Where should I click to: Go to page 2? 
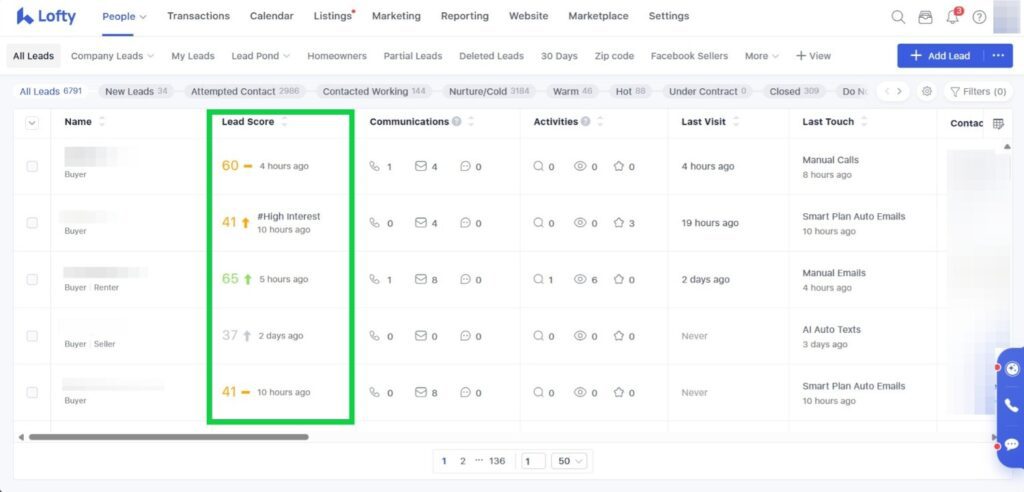tap(462, 461)
